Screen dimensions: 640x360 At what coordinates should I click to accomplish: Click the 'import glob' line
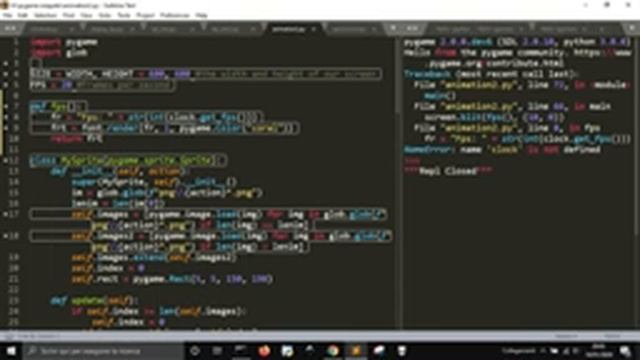[59, 53]
